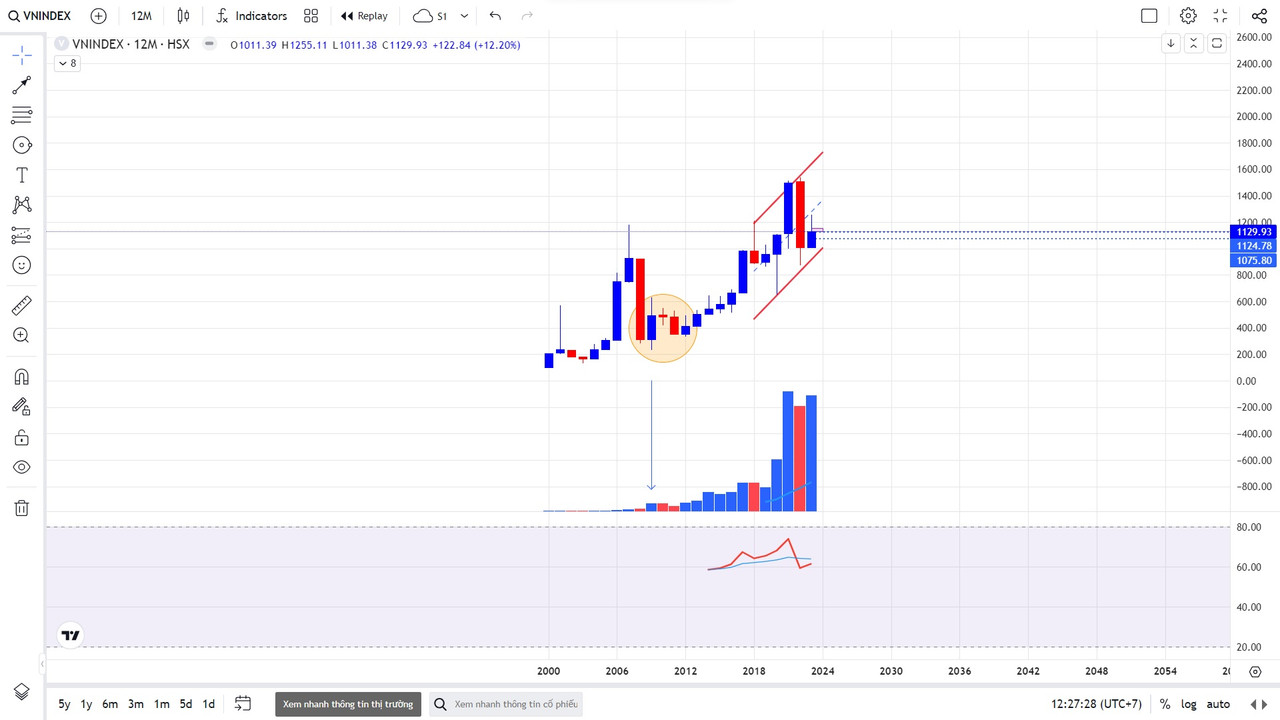This screenshot has height=720, width=1280.
Task: Open the forecasting and measurement tools
Action: pos(21,235)
